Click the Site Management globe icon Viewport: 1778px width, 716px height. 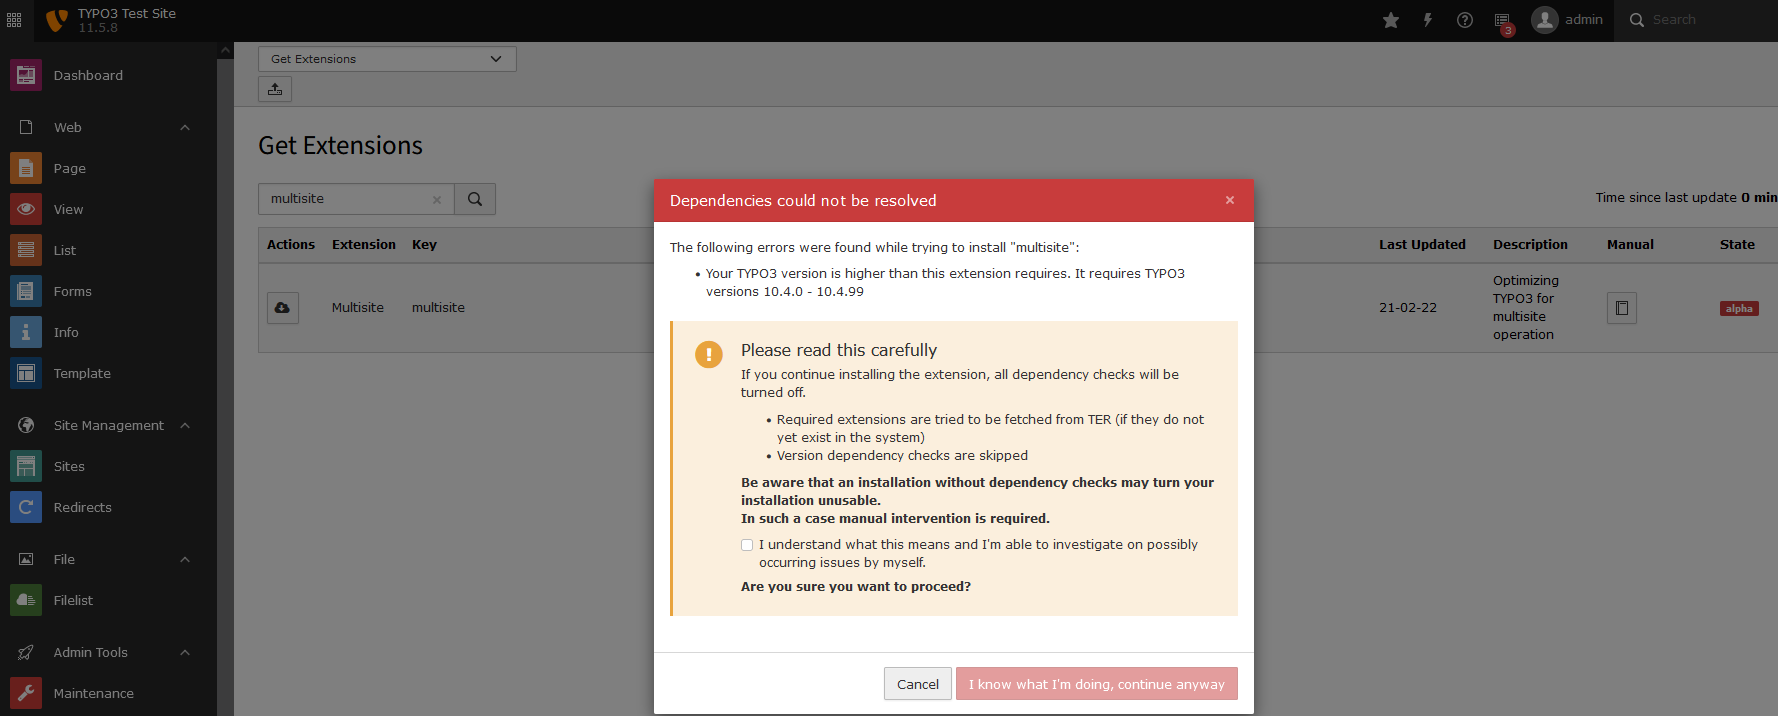point(26,425)
